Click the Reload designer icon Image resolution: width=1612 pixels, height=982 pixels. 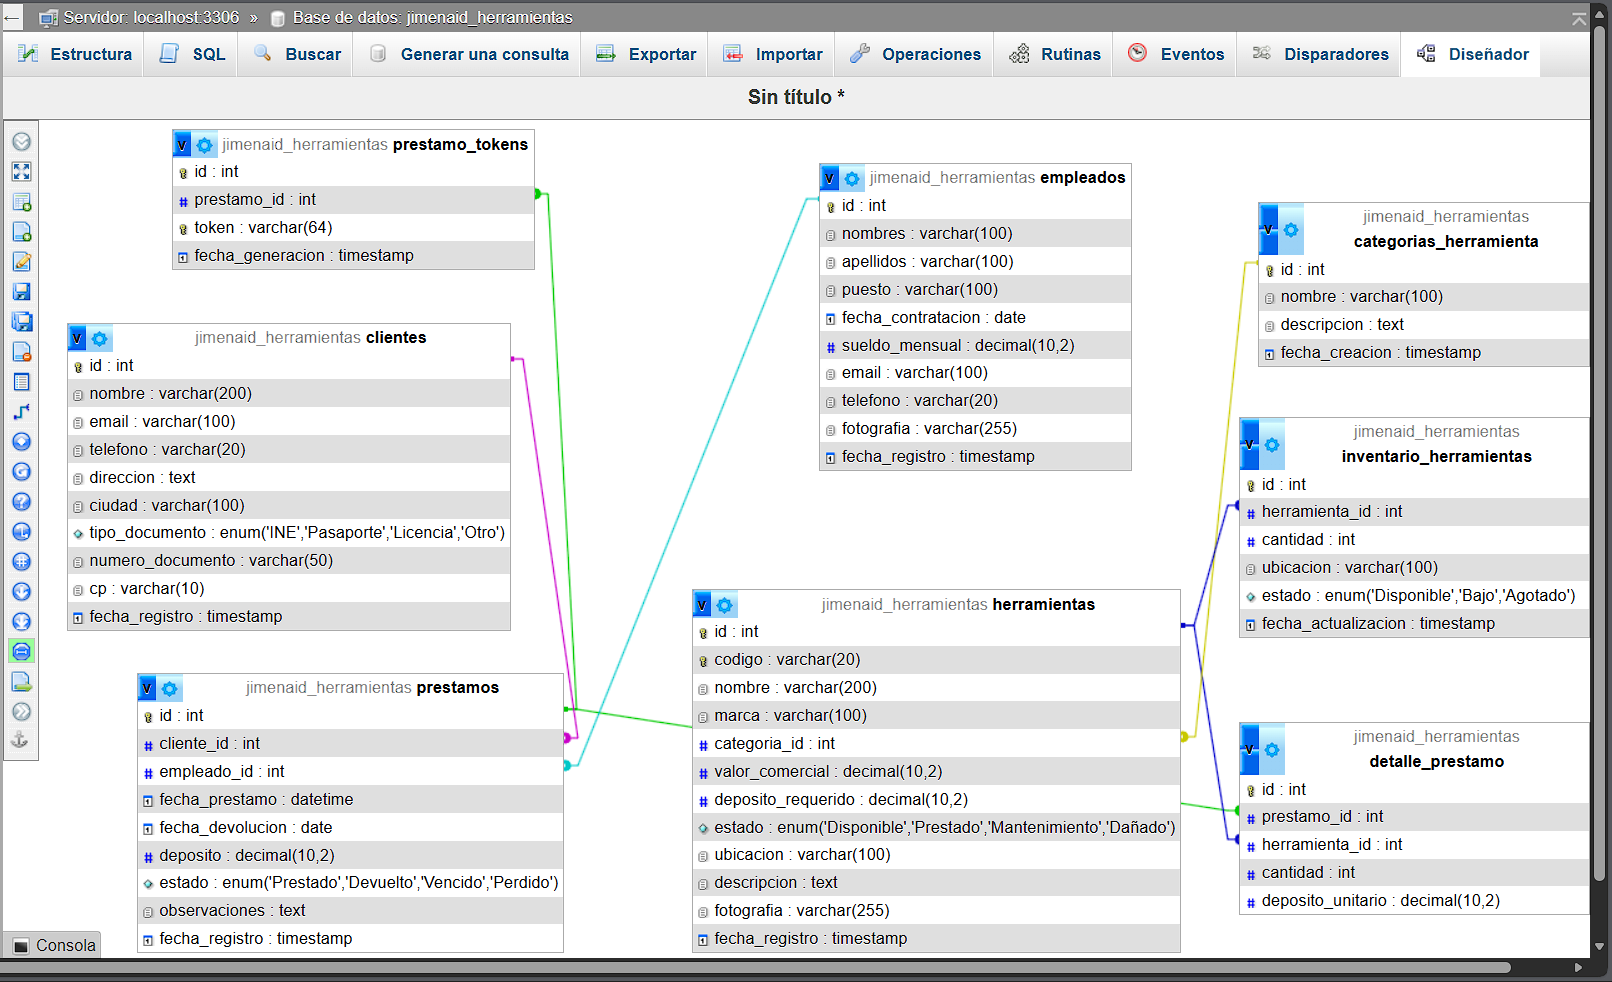point(21,472)
